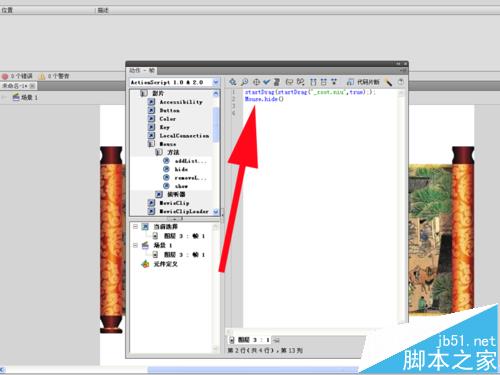Click the left scroll handle on the stage
This screenshot has width=500, height=375.
tap(112, 239)
